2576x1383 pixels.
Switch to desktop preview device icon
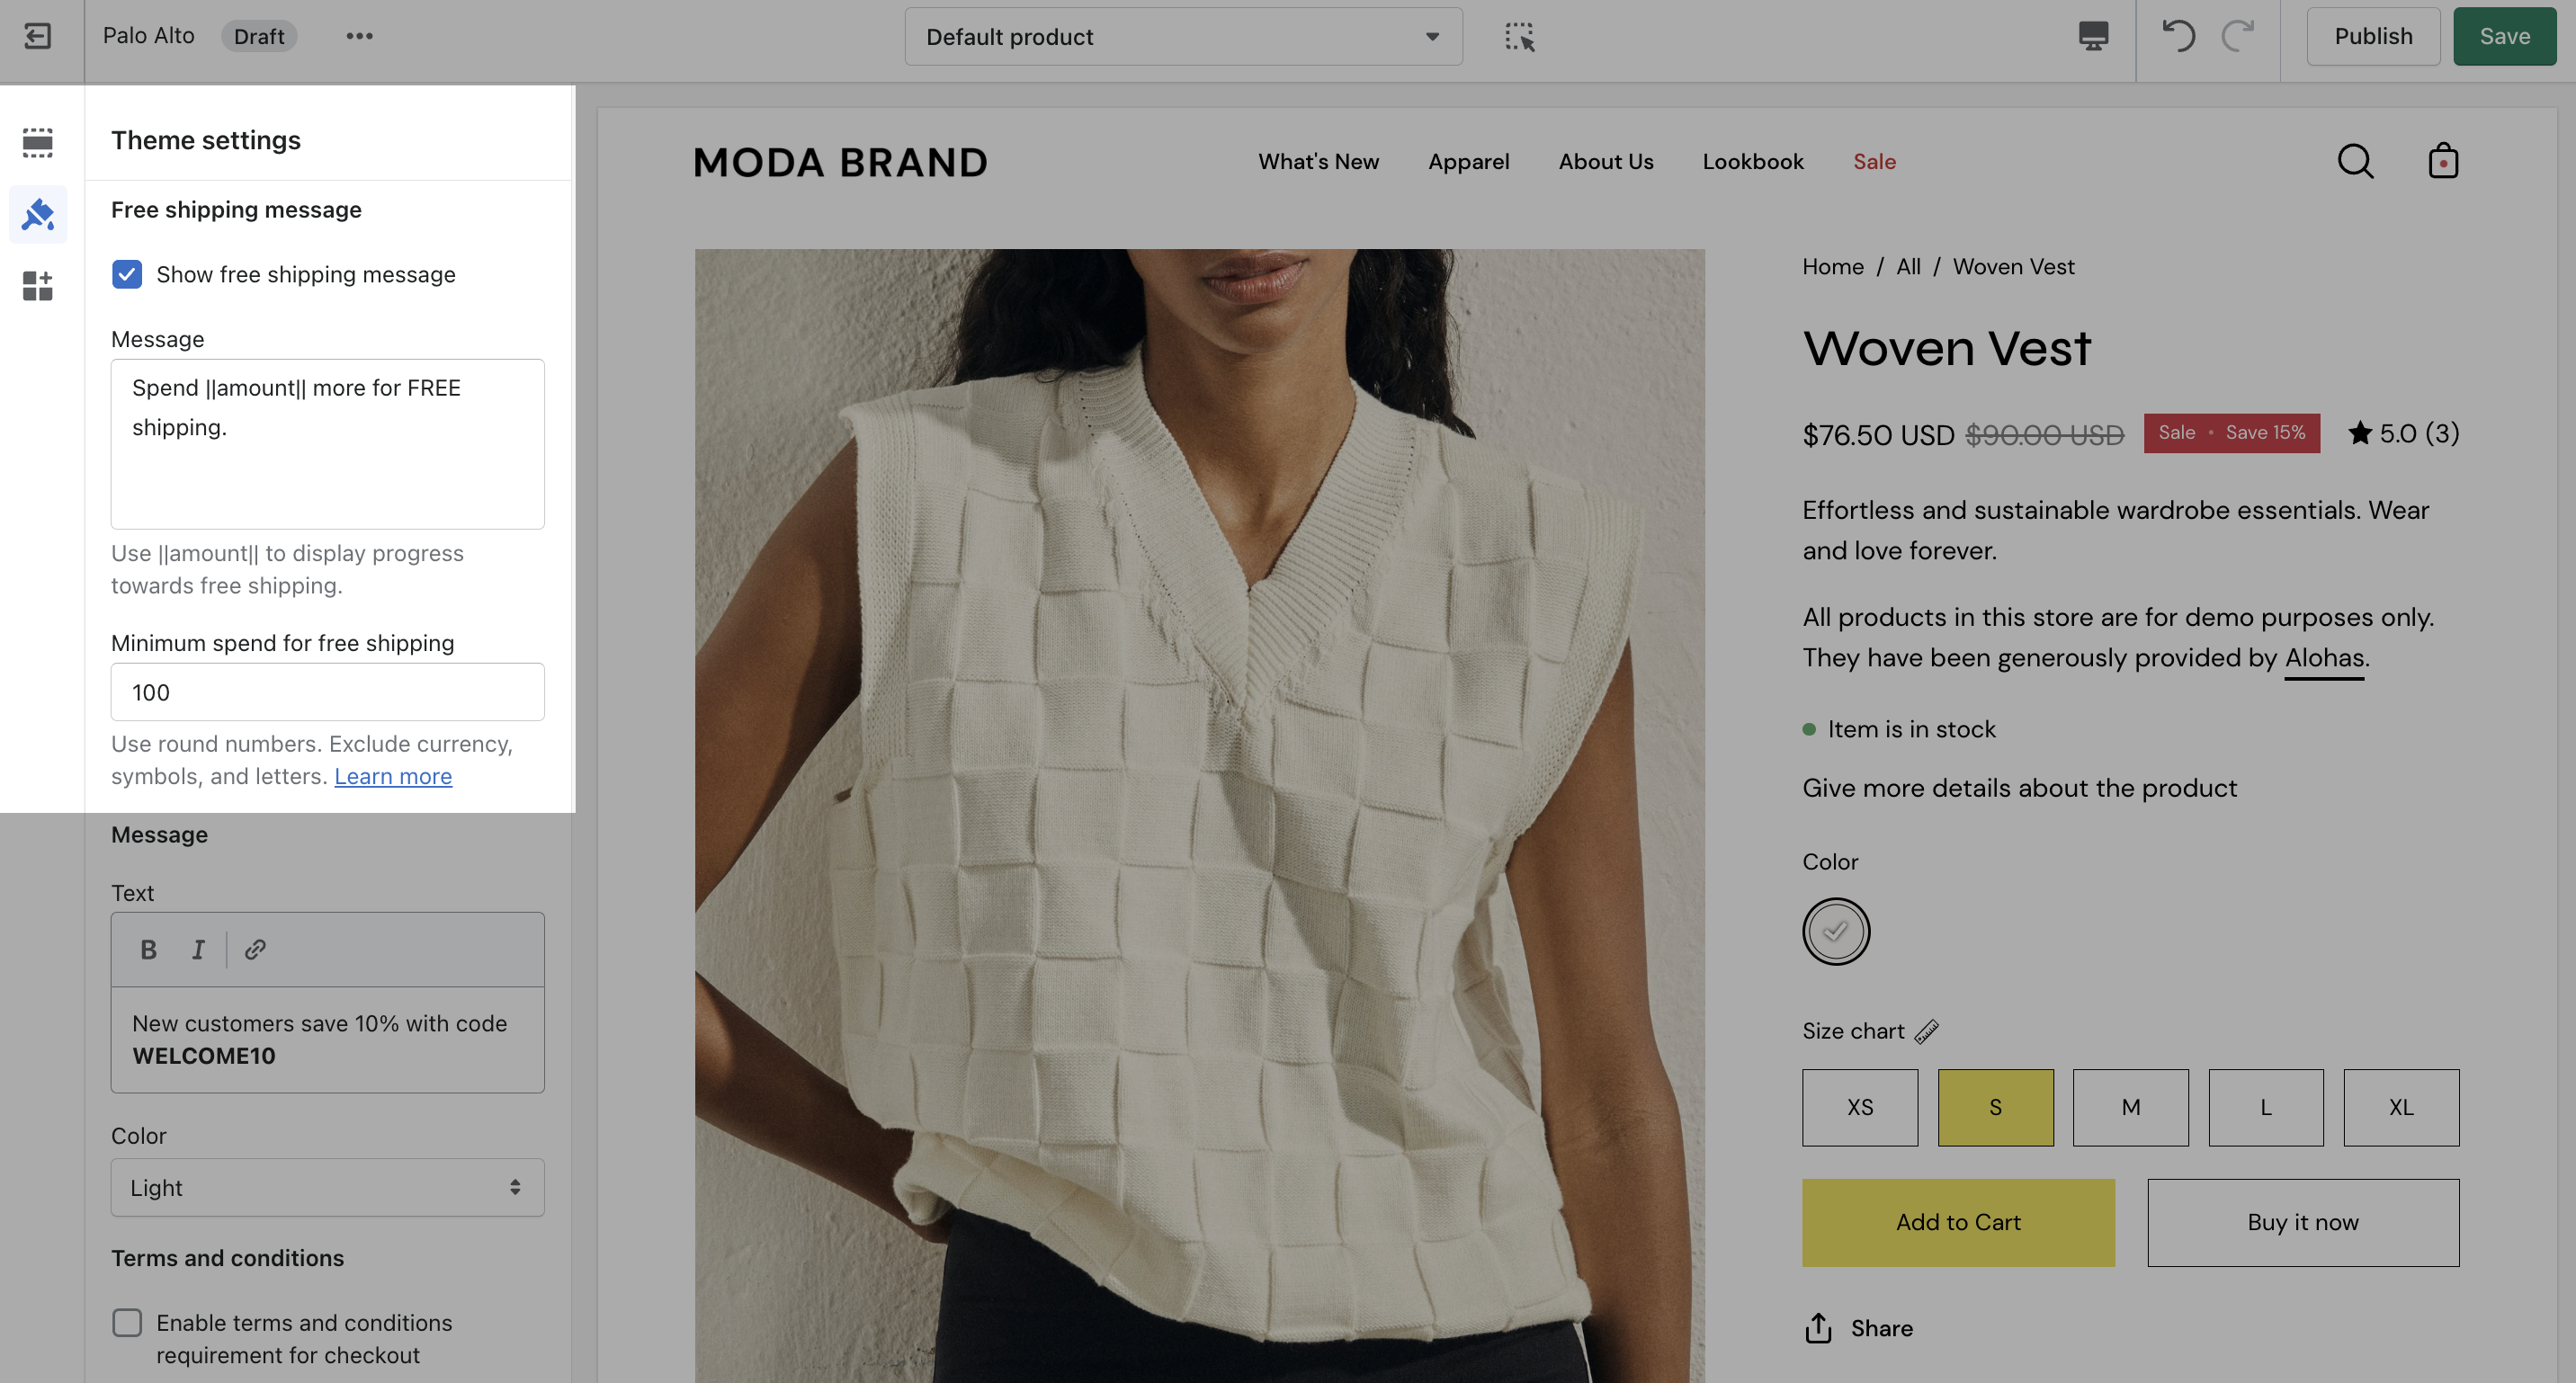click(x=2093, y=36)
